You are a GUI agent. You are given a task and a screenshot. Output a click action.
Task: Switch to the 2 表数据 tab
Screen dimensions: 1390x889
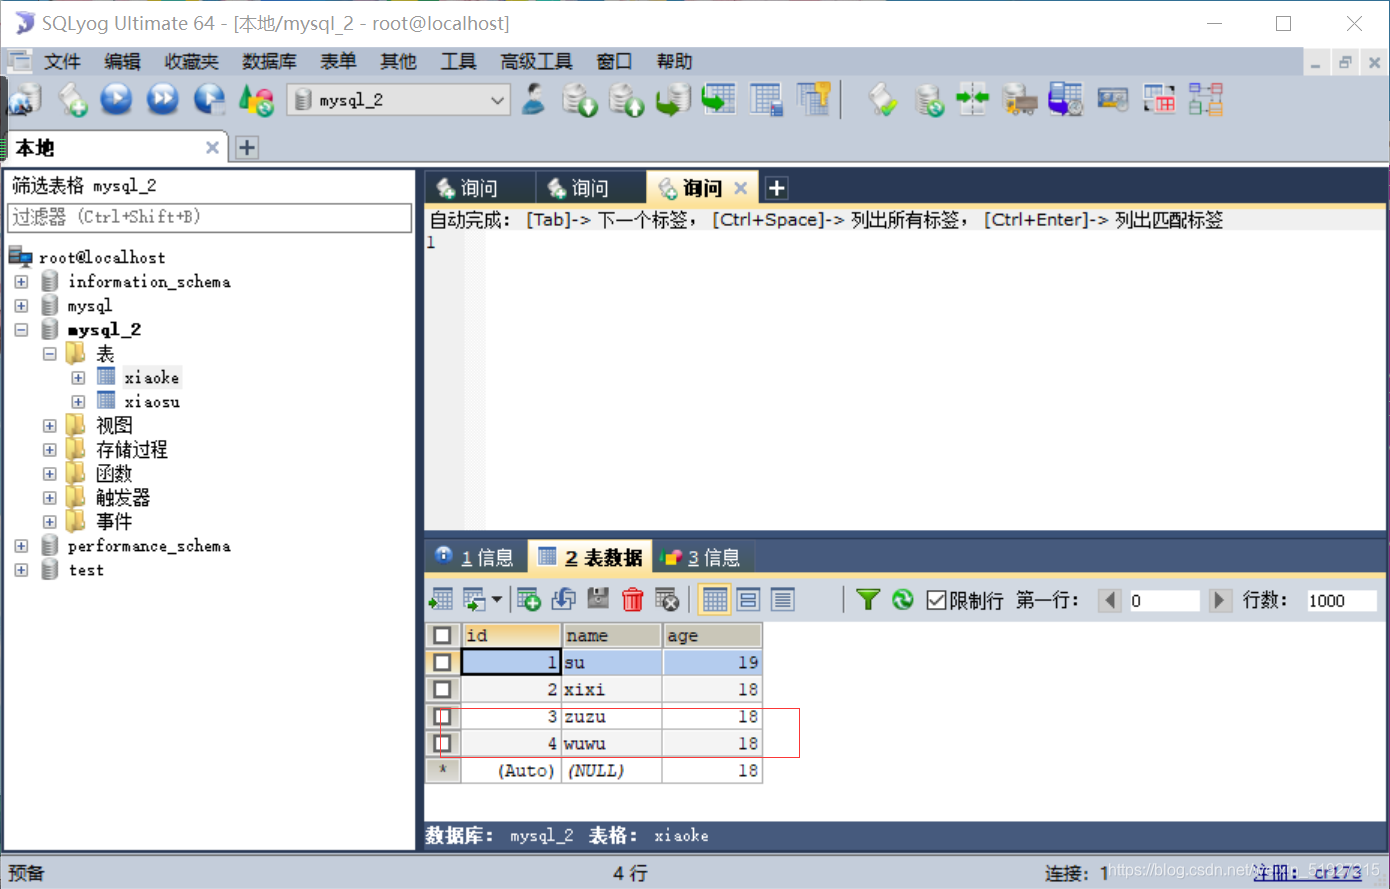(591, 557)
